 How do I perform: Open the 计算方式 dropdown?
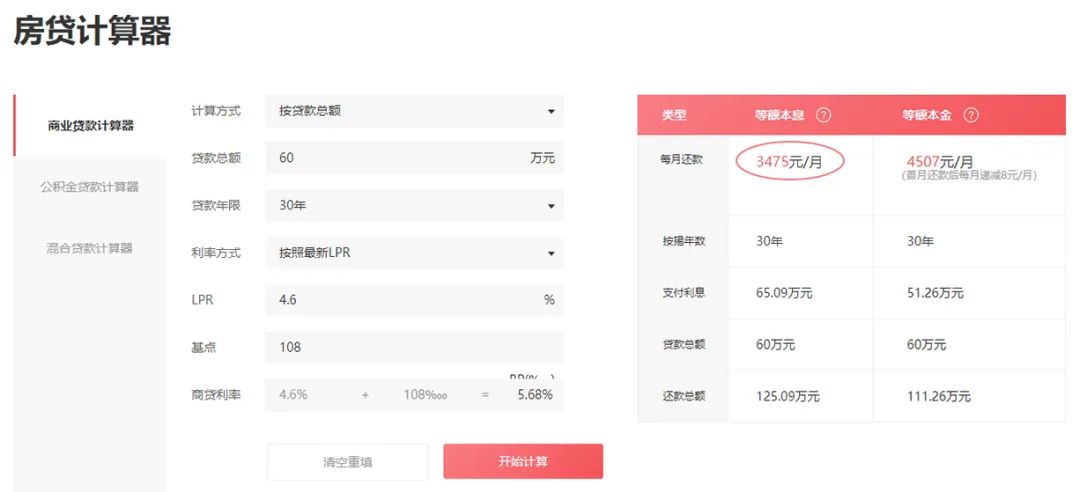[x=414, y=111]
